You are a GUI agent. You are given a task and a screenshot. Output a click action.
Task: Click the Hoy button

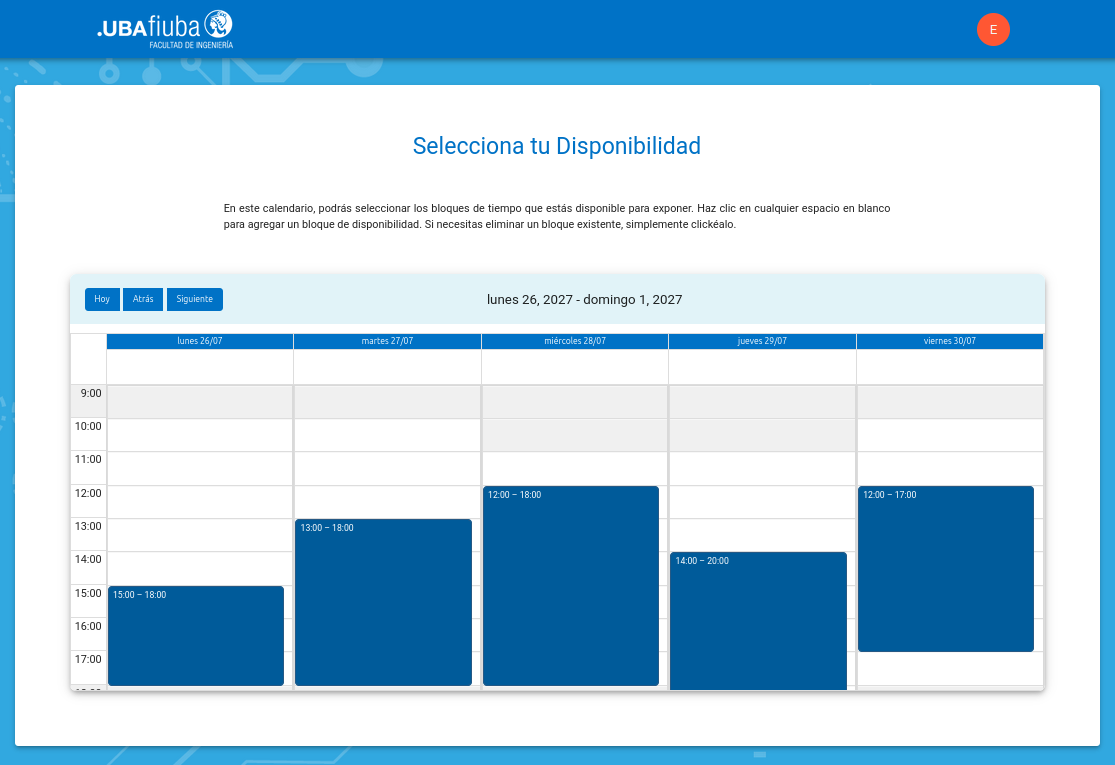[x=102, y=299]
